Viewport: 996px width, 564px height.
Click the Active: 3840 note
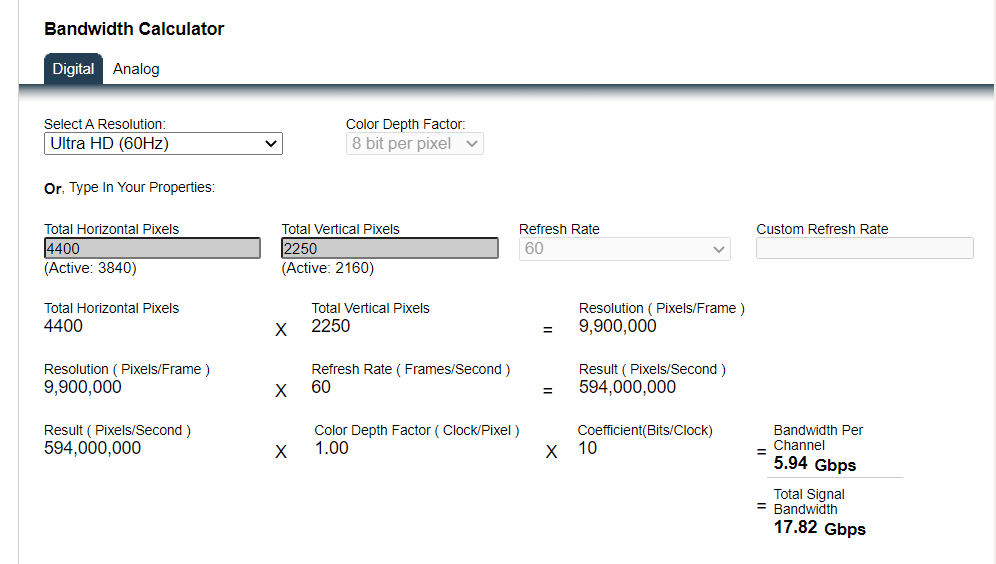click(90, 268)
